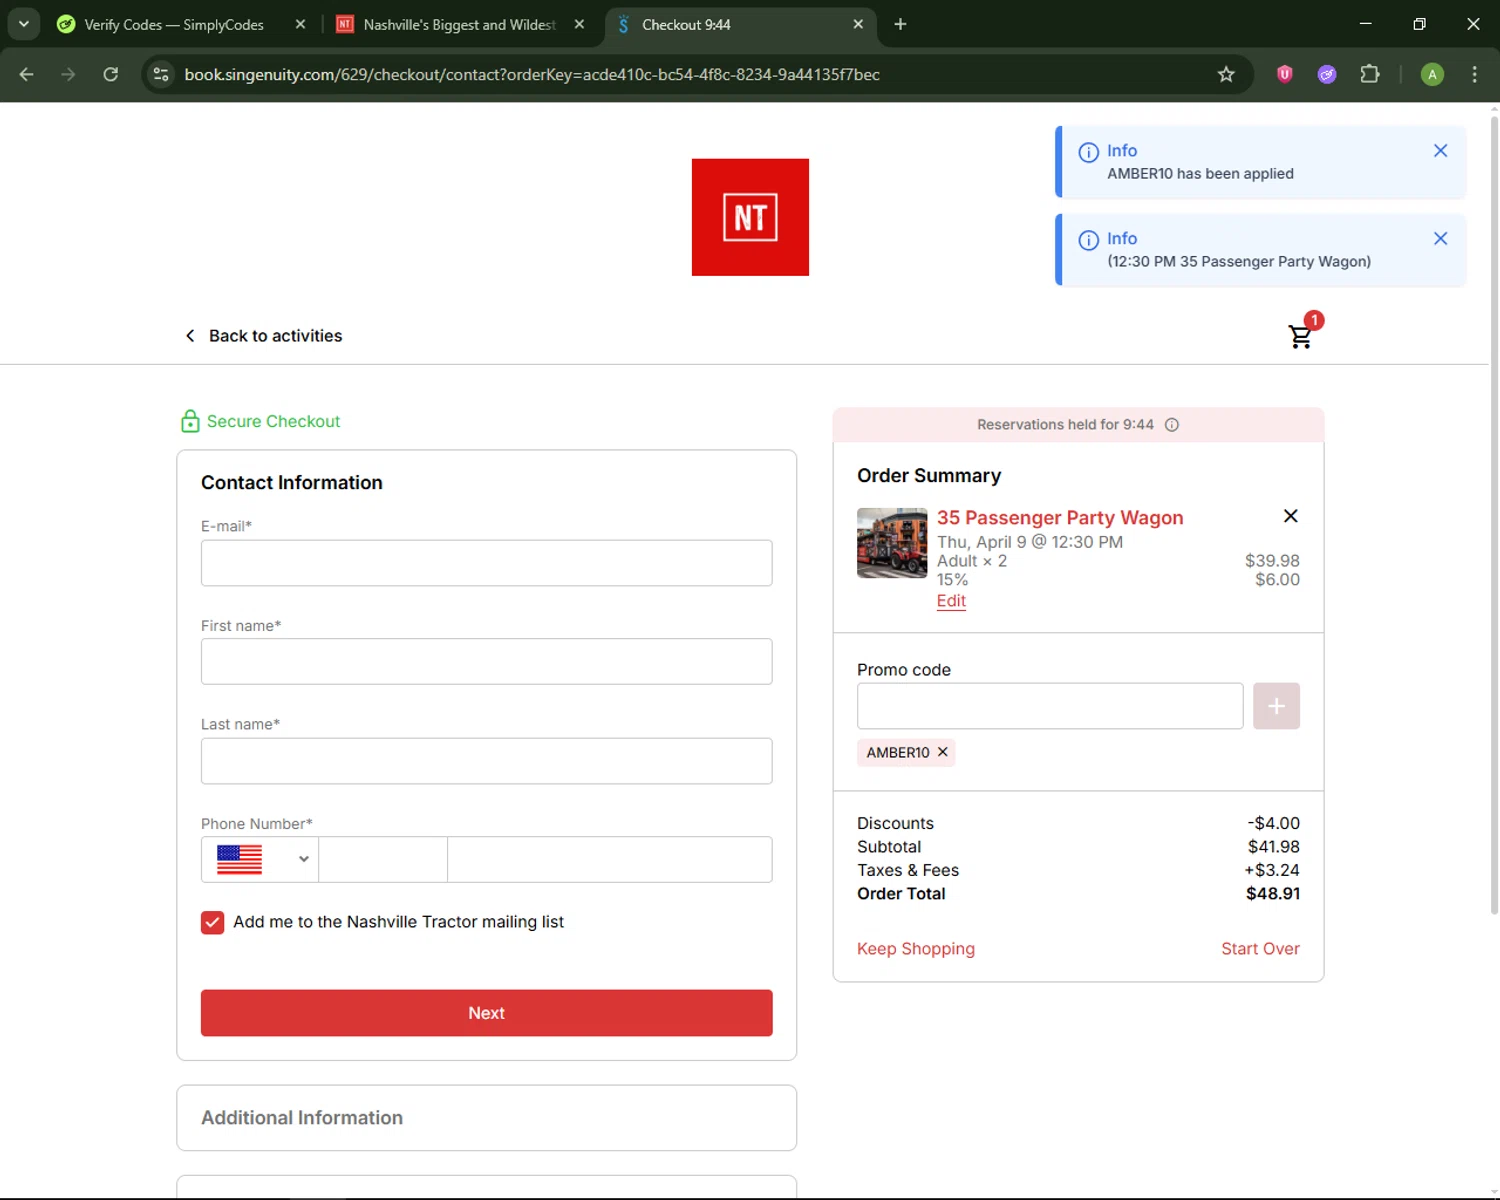The image size is (1500, 1200).
Task: Go forward in browser history
Action: [68, 75]
